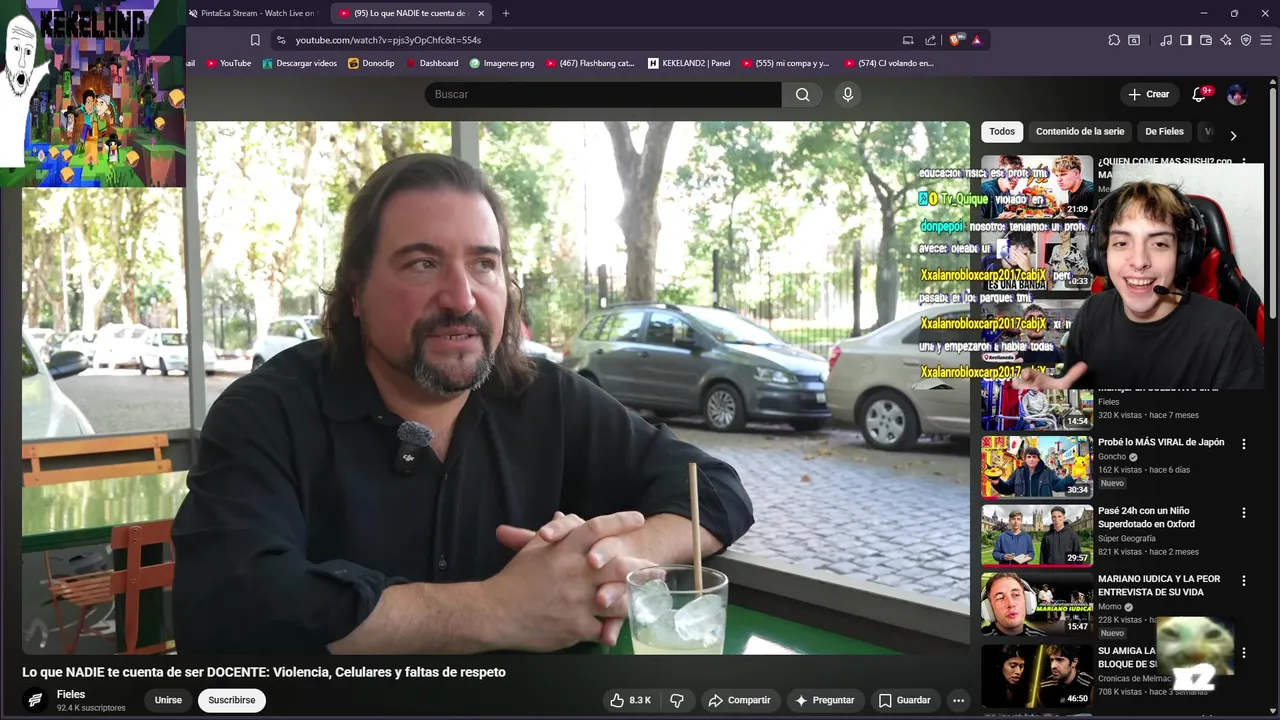Select the 'Todos' filter chip
1280x720 pixels.
[x=1002, y=131]
